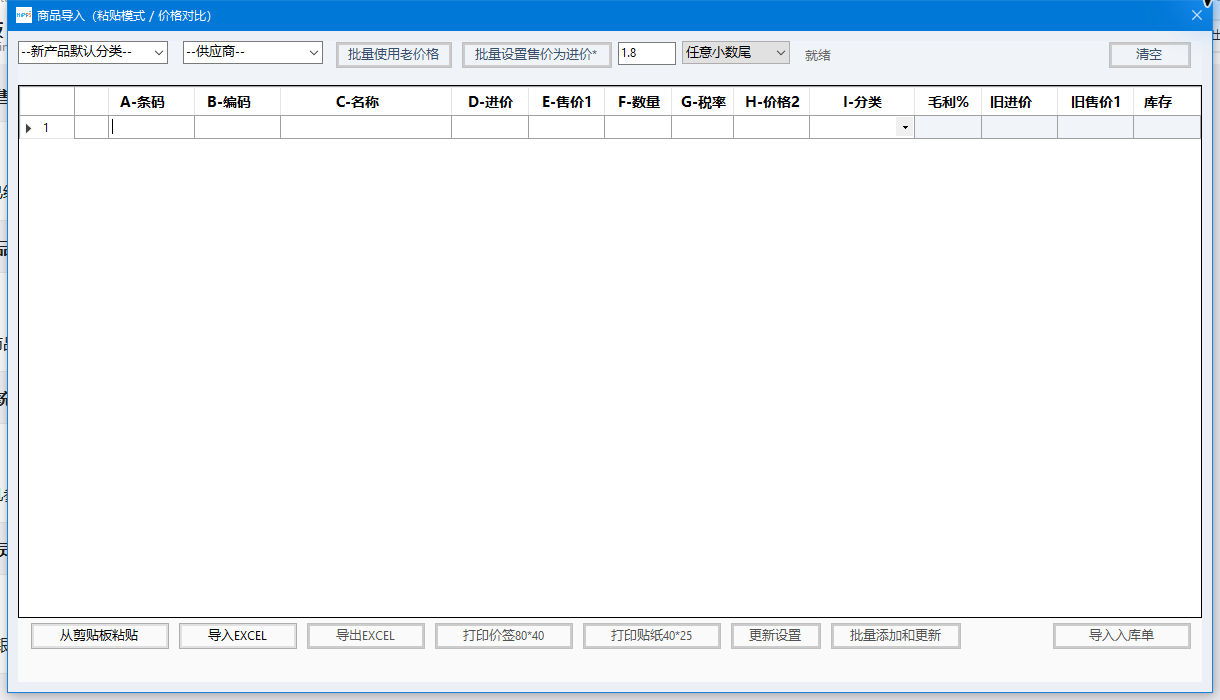This screenshot has width=1220, height=700.
Task: Click the C-名称 column header
Action: [366, 102]
